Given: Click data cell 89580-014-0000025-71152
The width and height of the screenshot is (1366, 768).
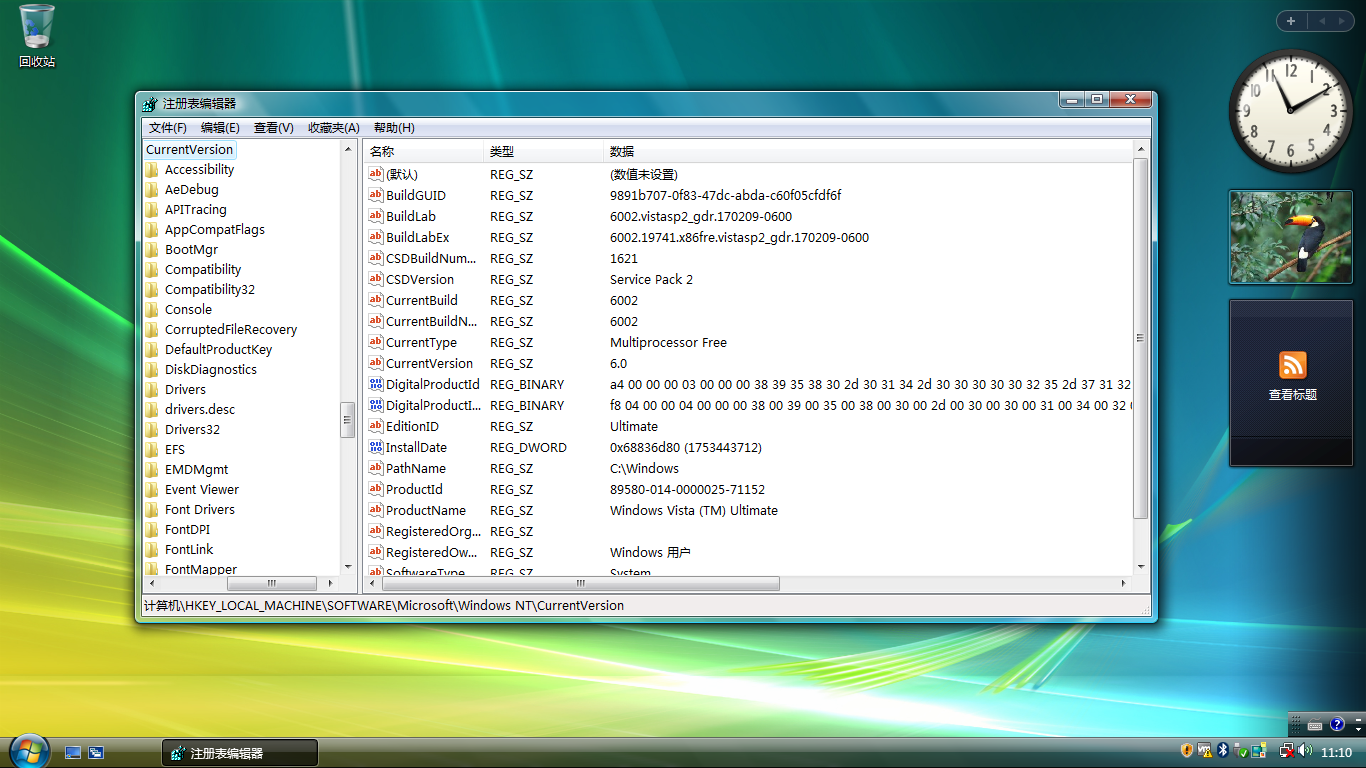Looking at the screenshot, I should click(x=687, y=489).
